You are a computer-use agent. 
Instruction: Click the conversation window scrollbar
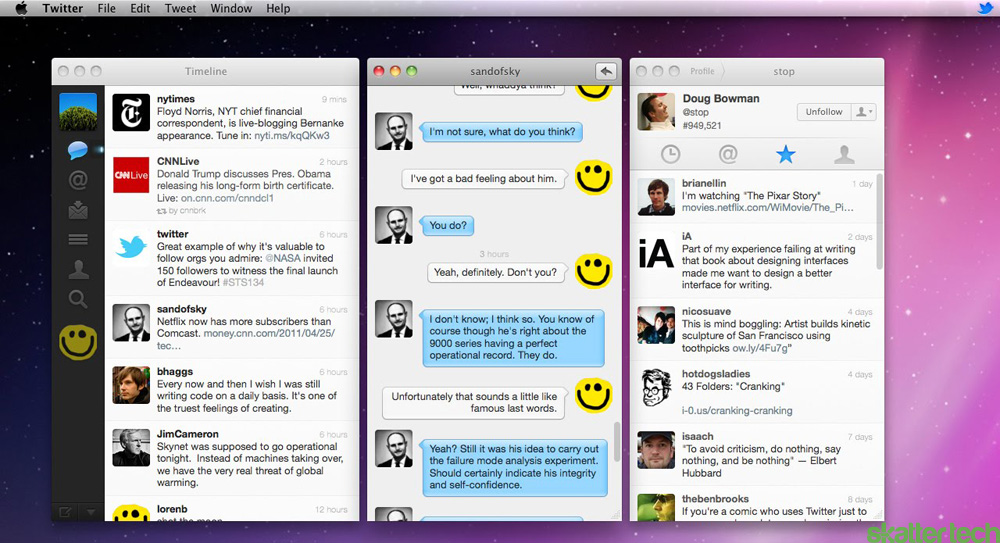[617, 442]
